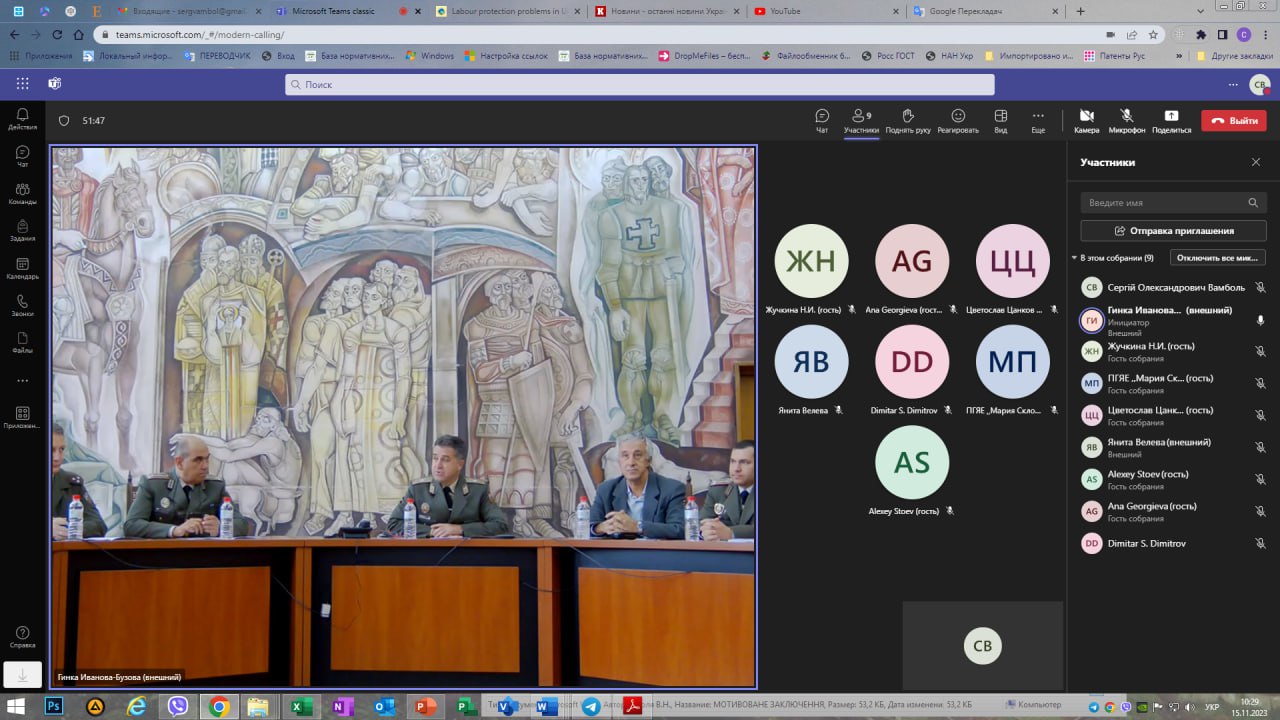The image size is (1280, 720).
Task: Open Chrome extensions puzzle icon
Action: [x=1201, y=34]
